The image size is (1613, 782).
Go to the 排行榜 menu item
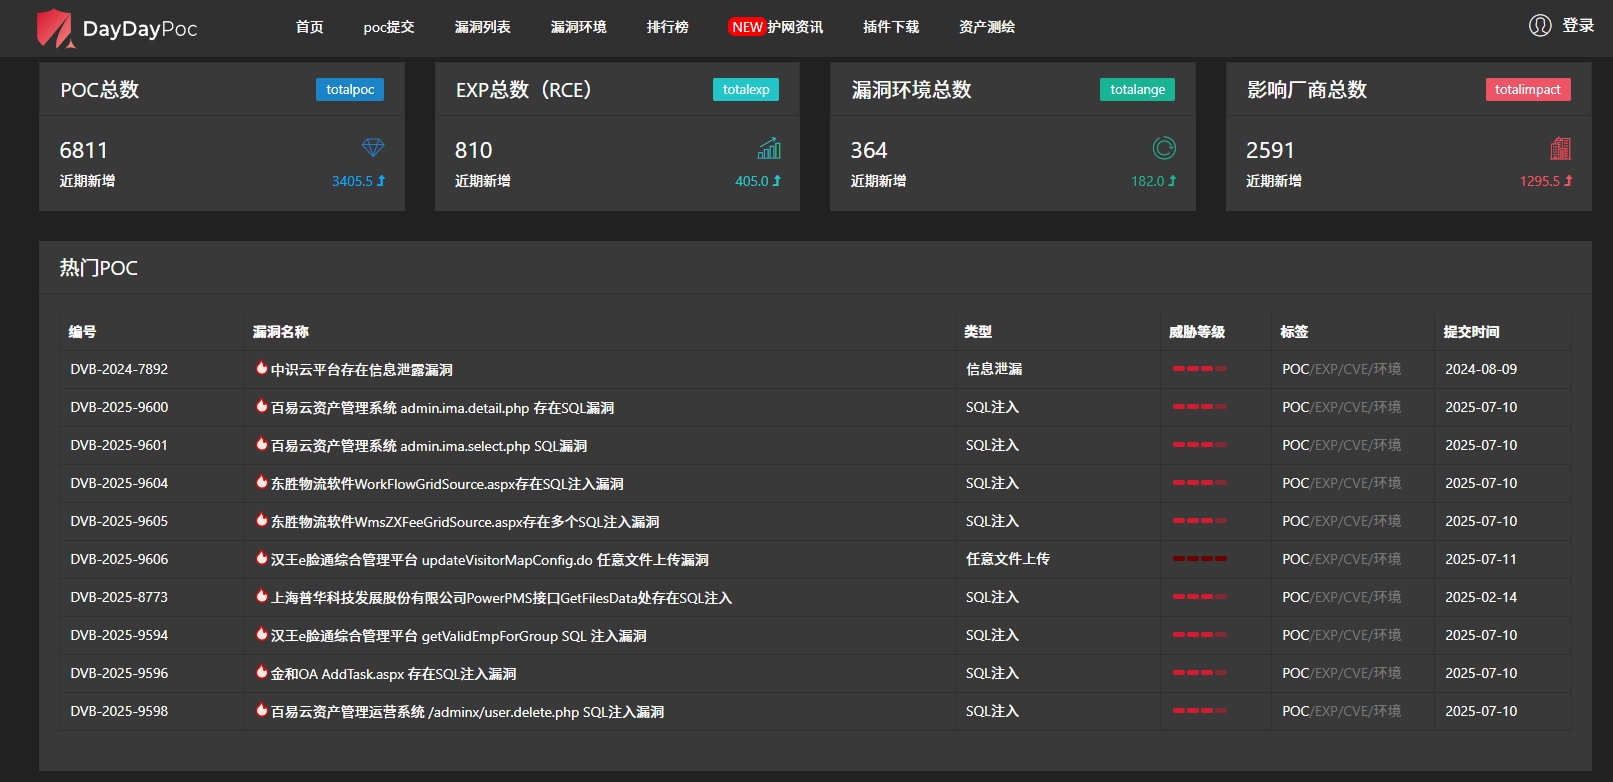[x=667, y=27]
